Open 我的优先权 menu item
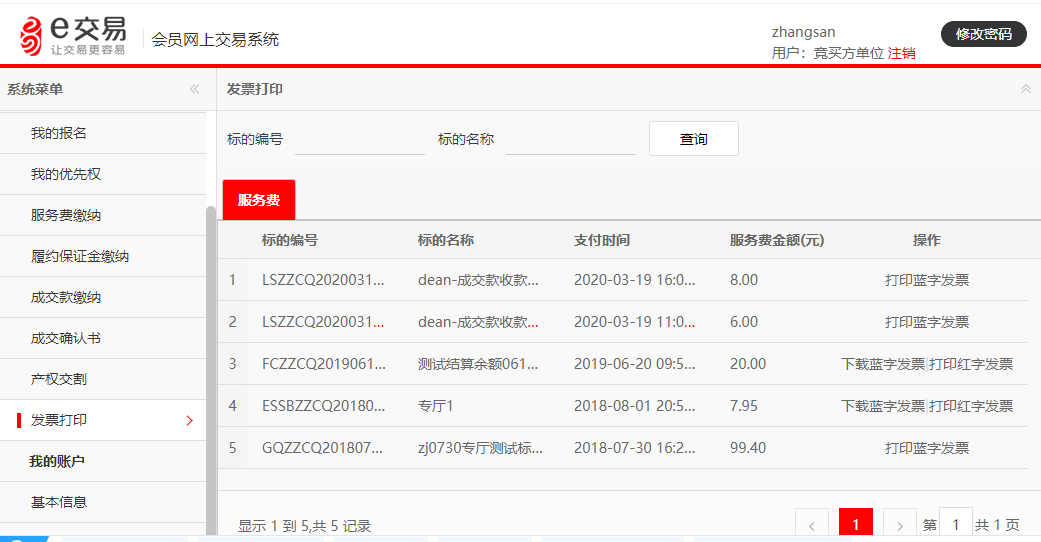Viewport: 1041px width, 542px height. pyautogui.click(x=103, y=174)
